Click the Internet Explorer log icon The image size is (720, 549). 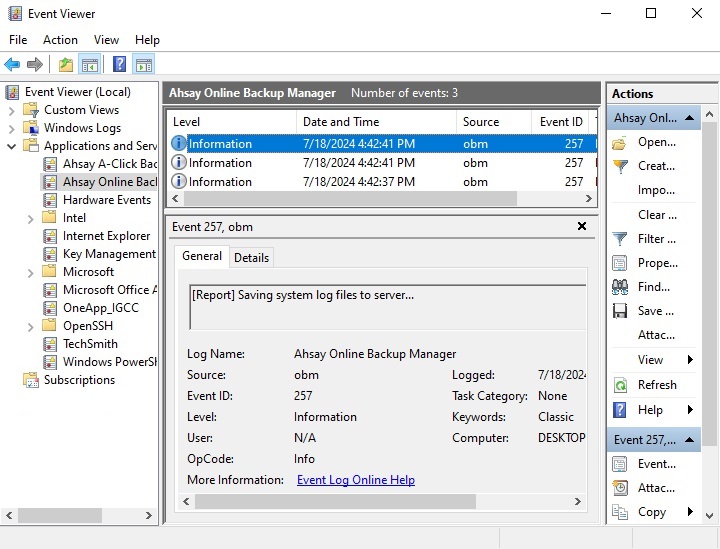coord(50,236)
